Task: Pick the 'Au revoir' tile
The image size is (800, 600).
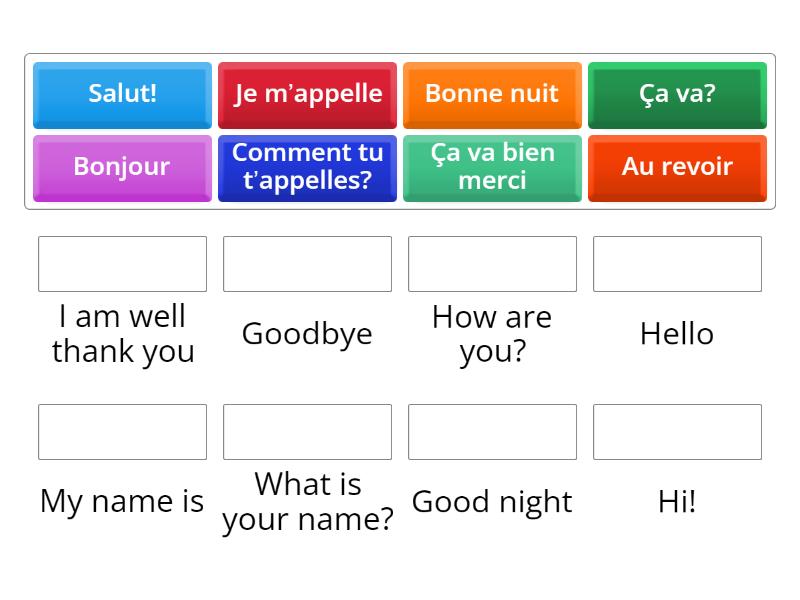Action: [x=677, y=167]
